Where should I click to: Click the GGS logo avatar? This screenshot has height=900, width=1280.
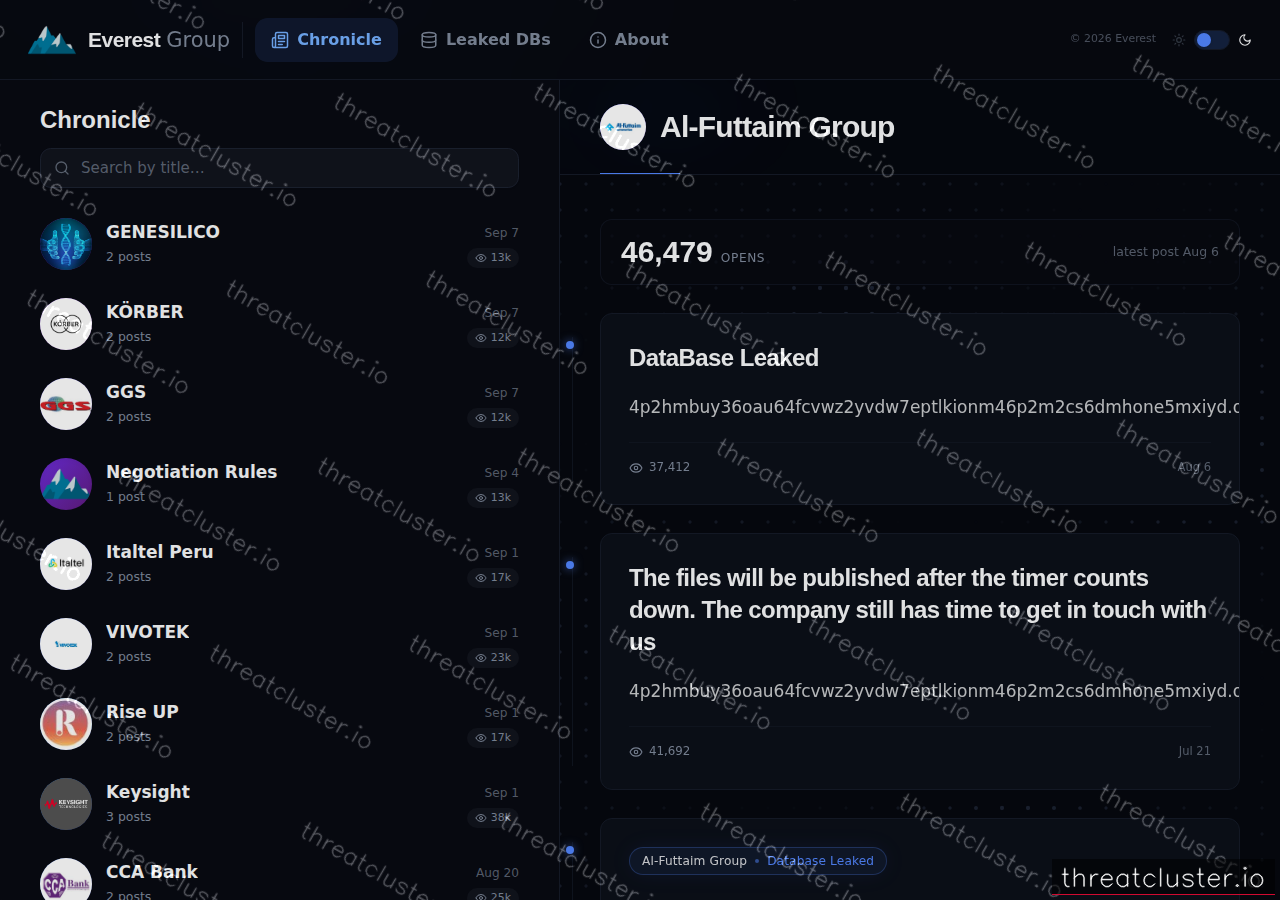click(x=66, y=404)
